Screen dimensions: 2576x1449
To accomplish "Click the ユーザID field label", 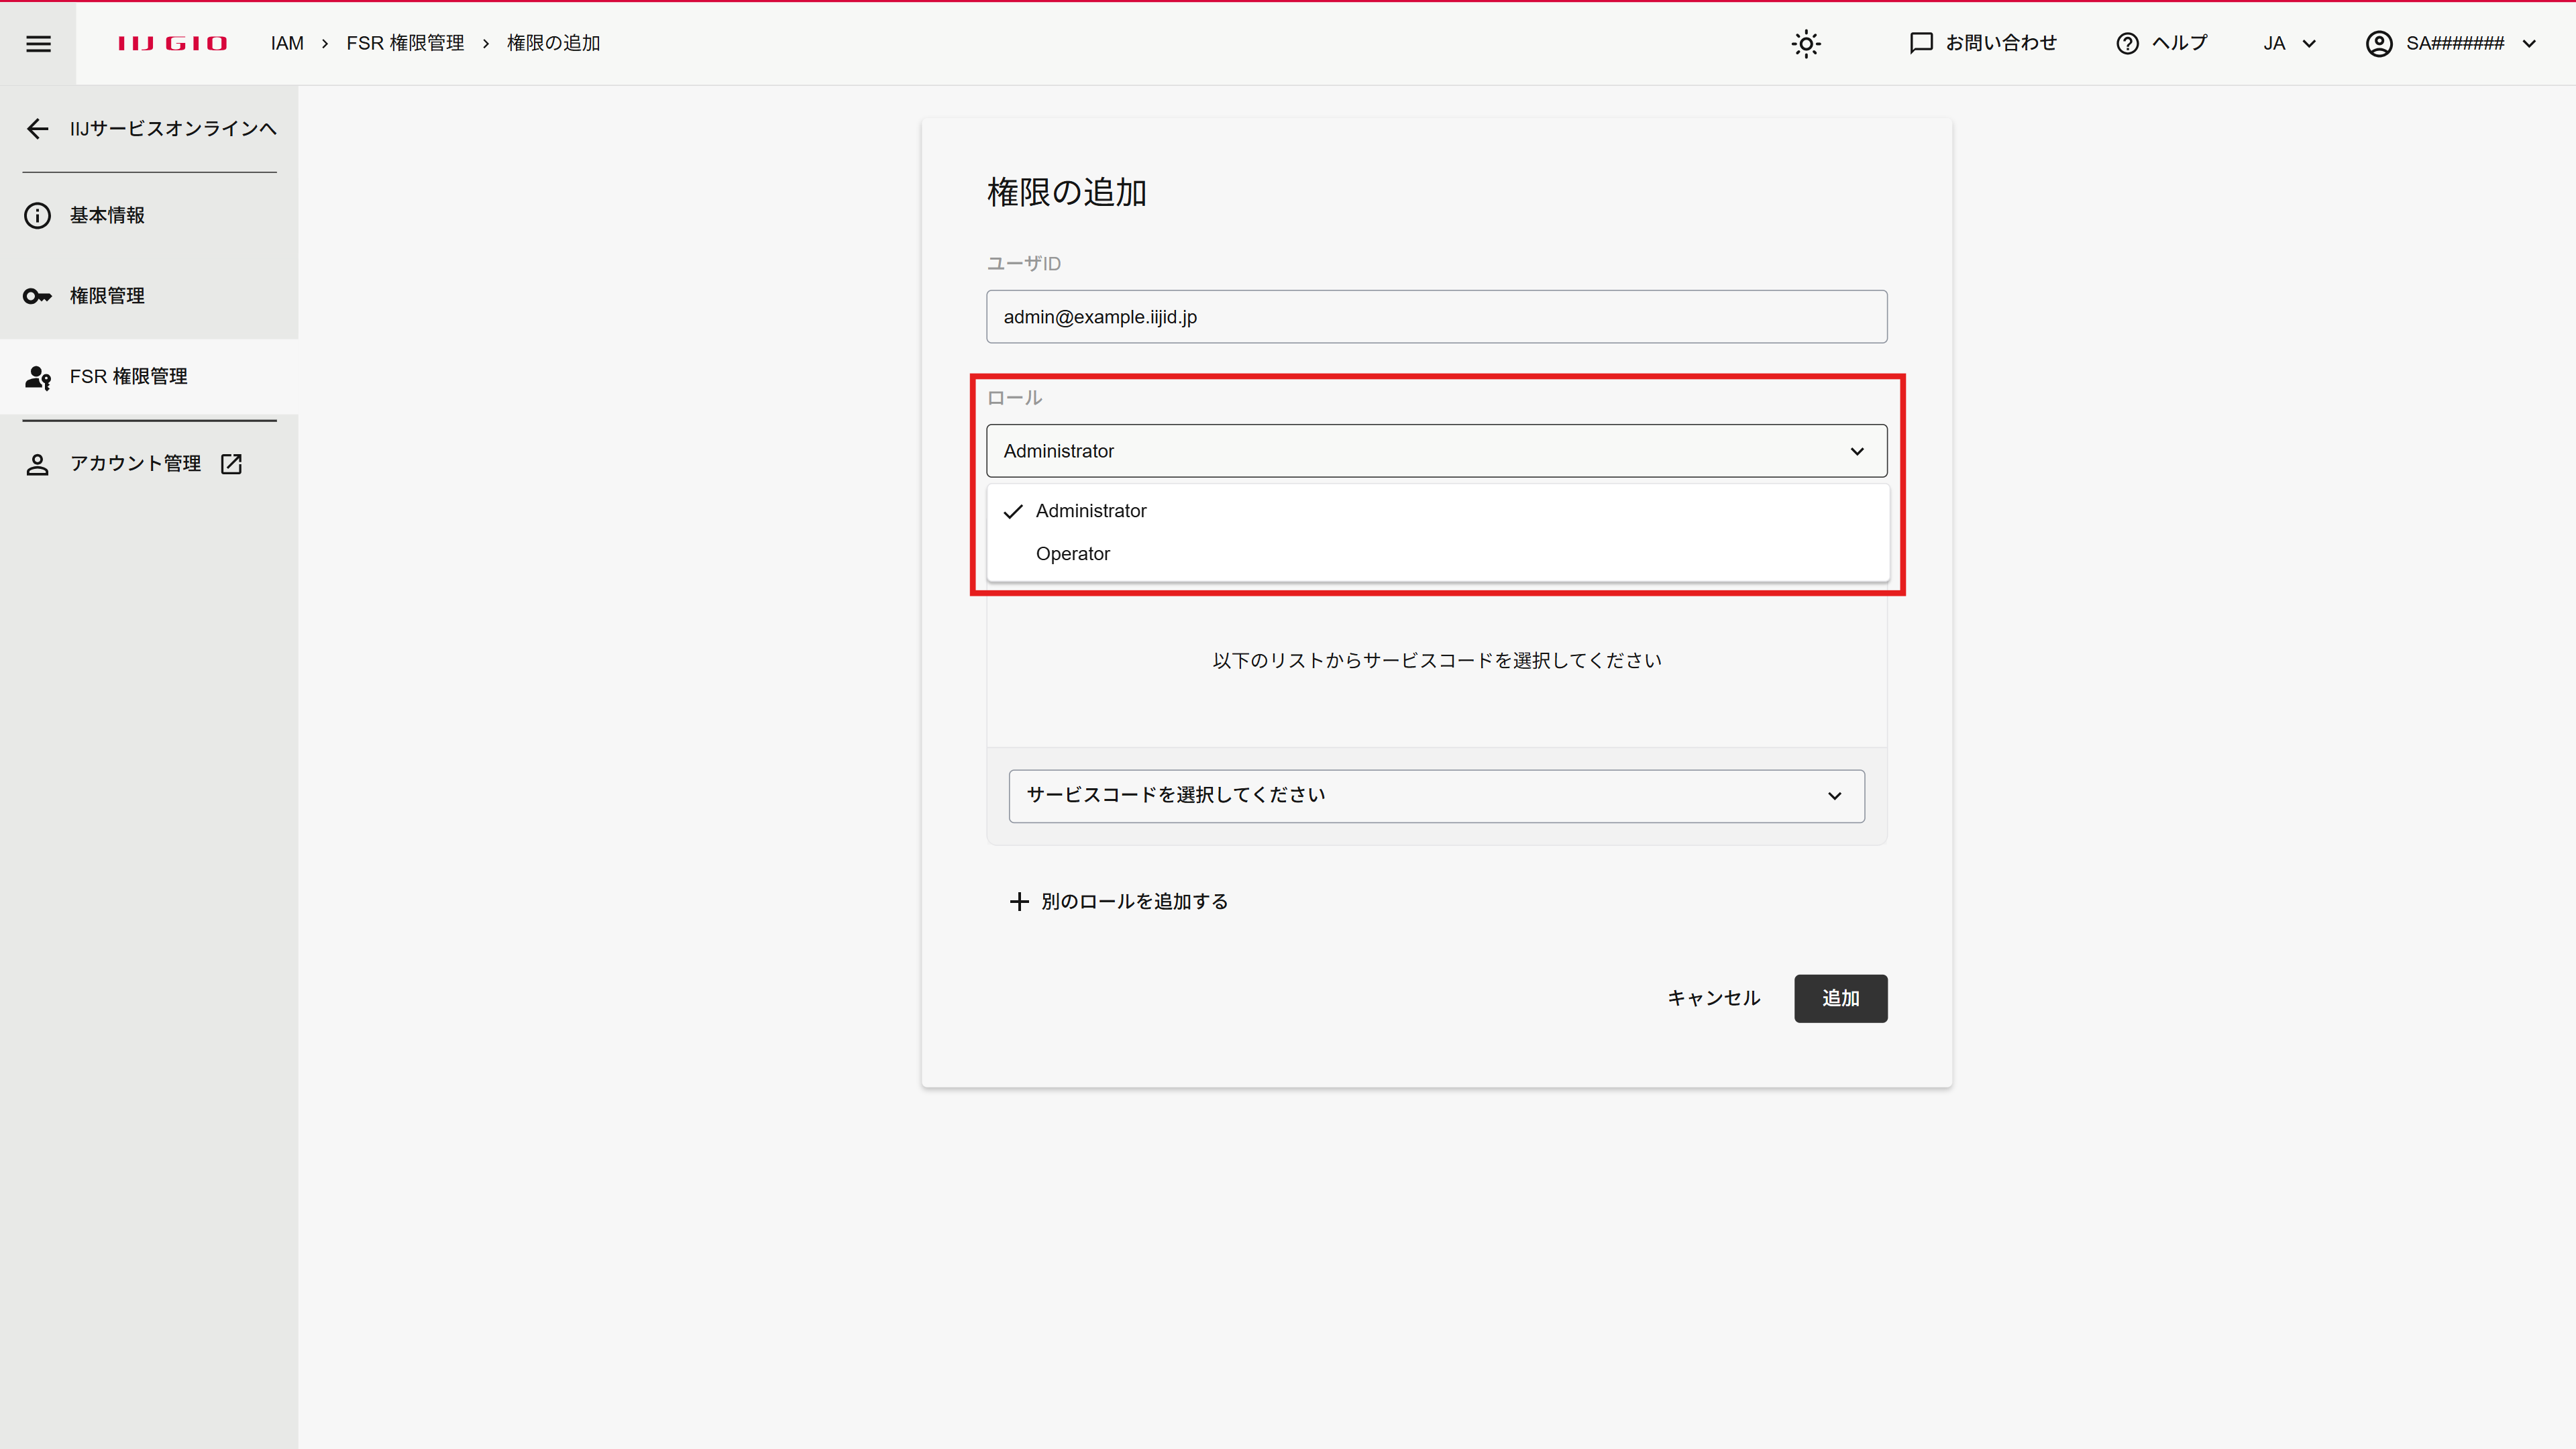I will click(x=1023, y=264).
